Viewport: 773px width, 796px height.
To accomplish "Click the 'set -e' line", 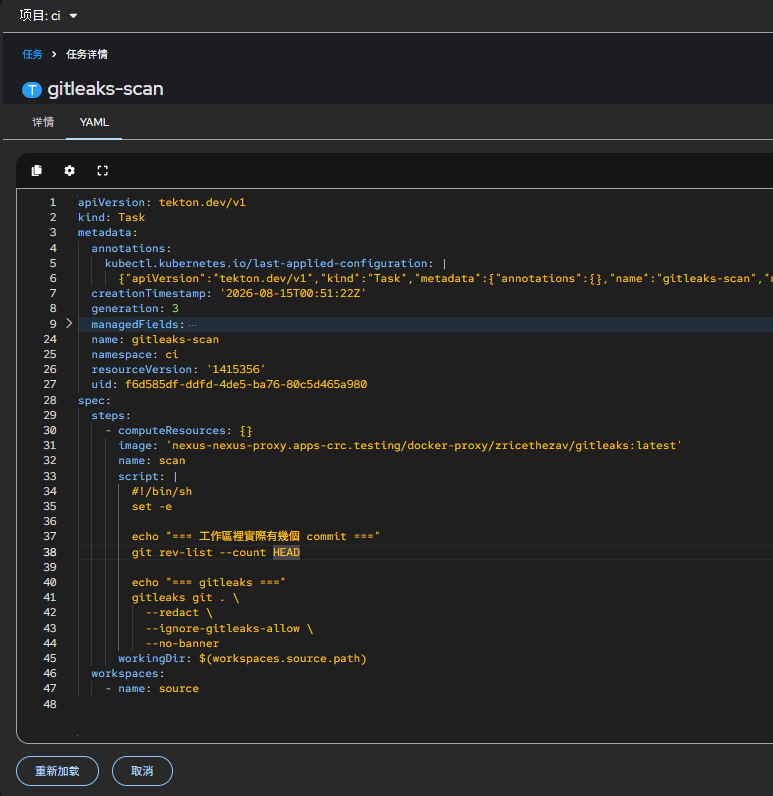I will pyautogui.click(x=152, y=507).
